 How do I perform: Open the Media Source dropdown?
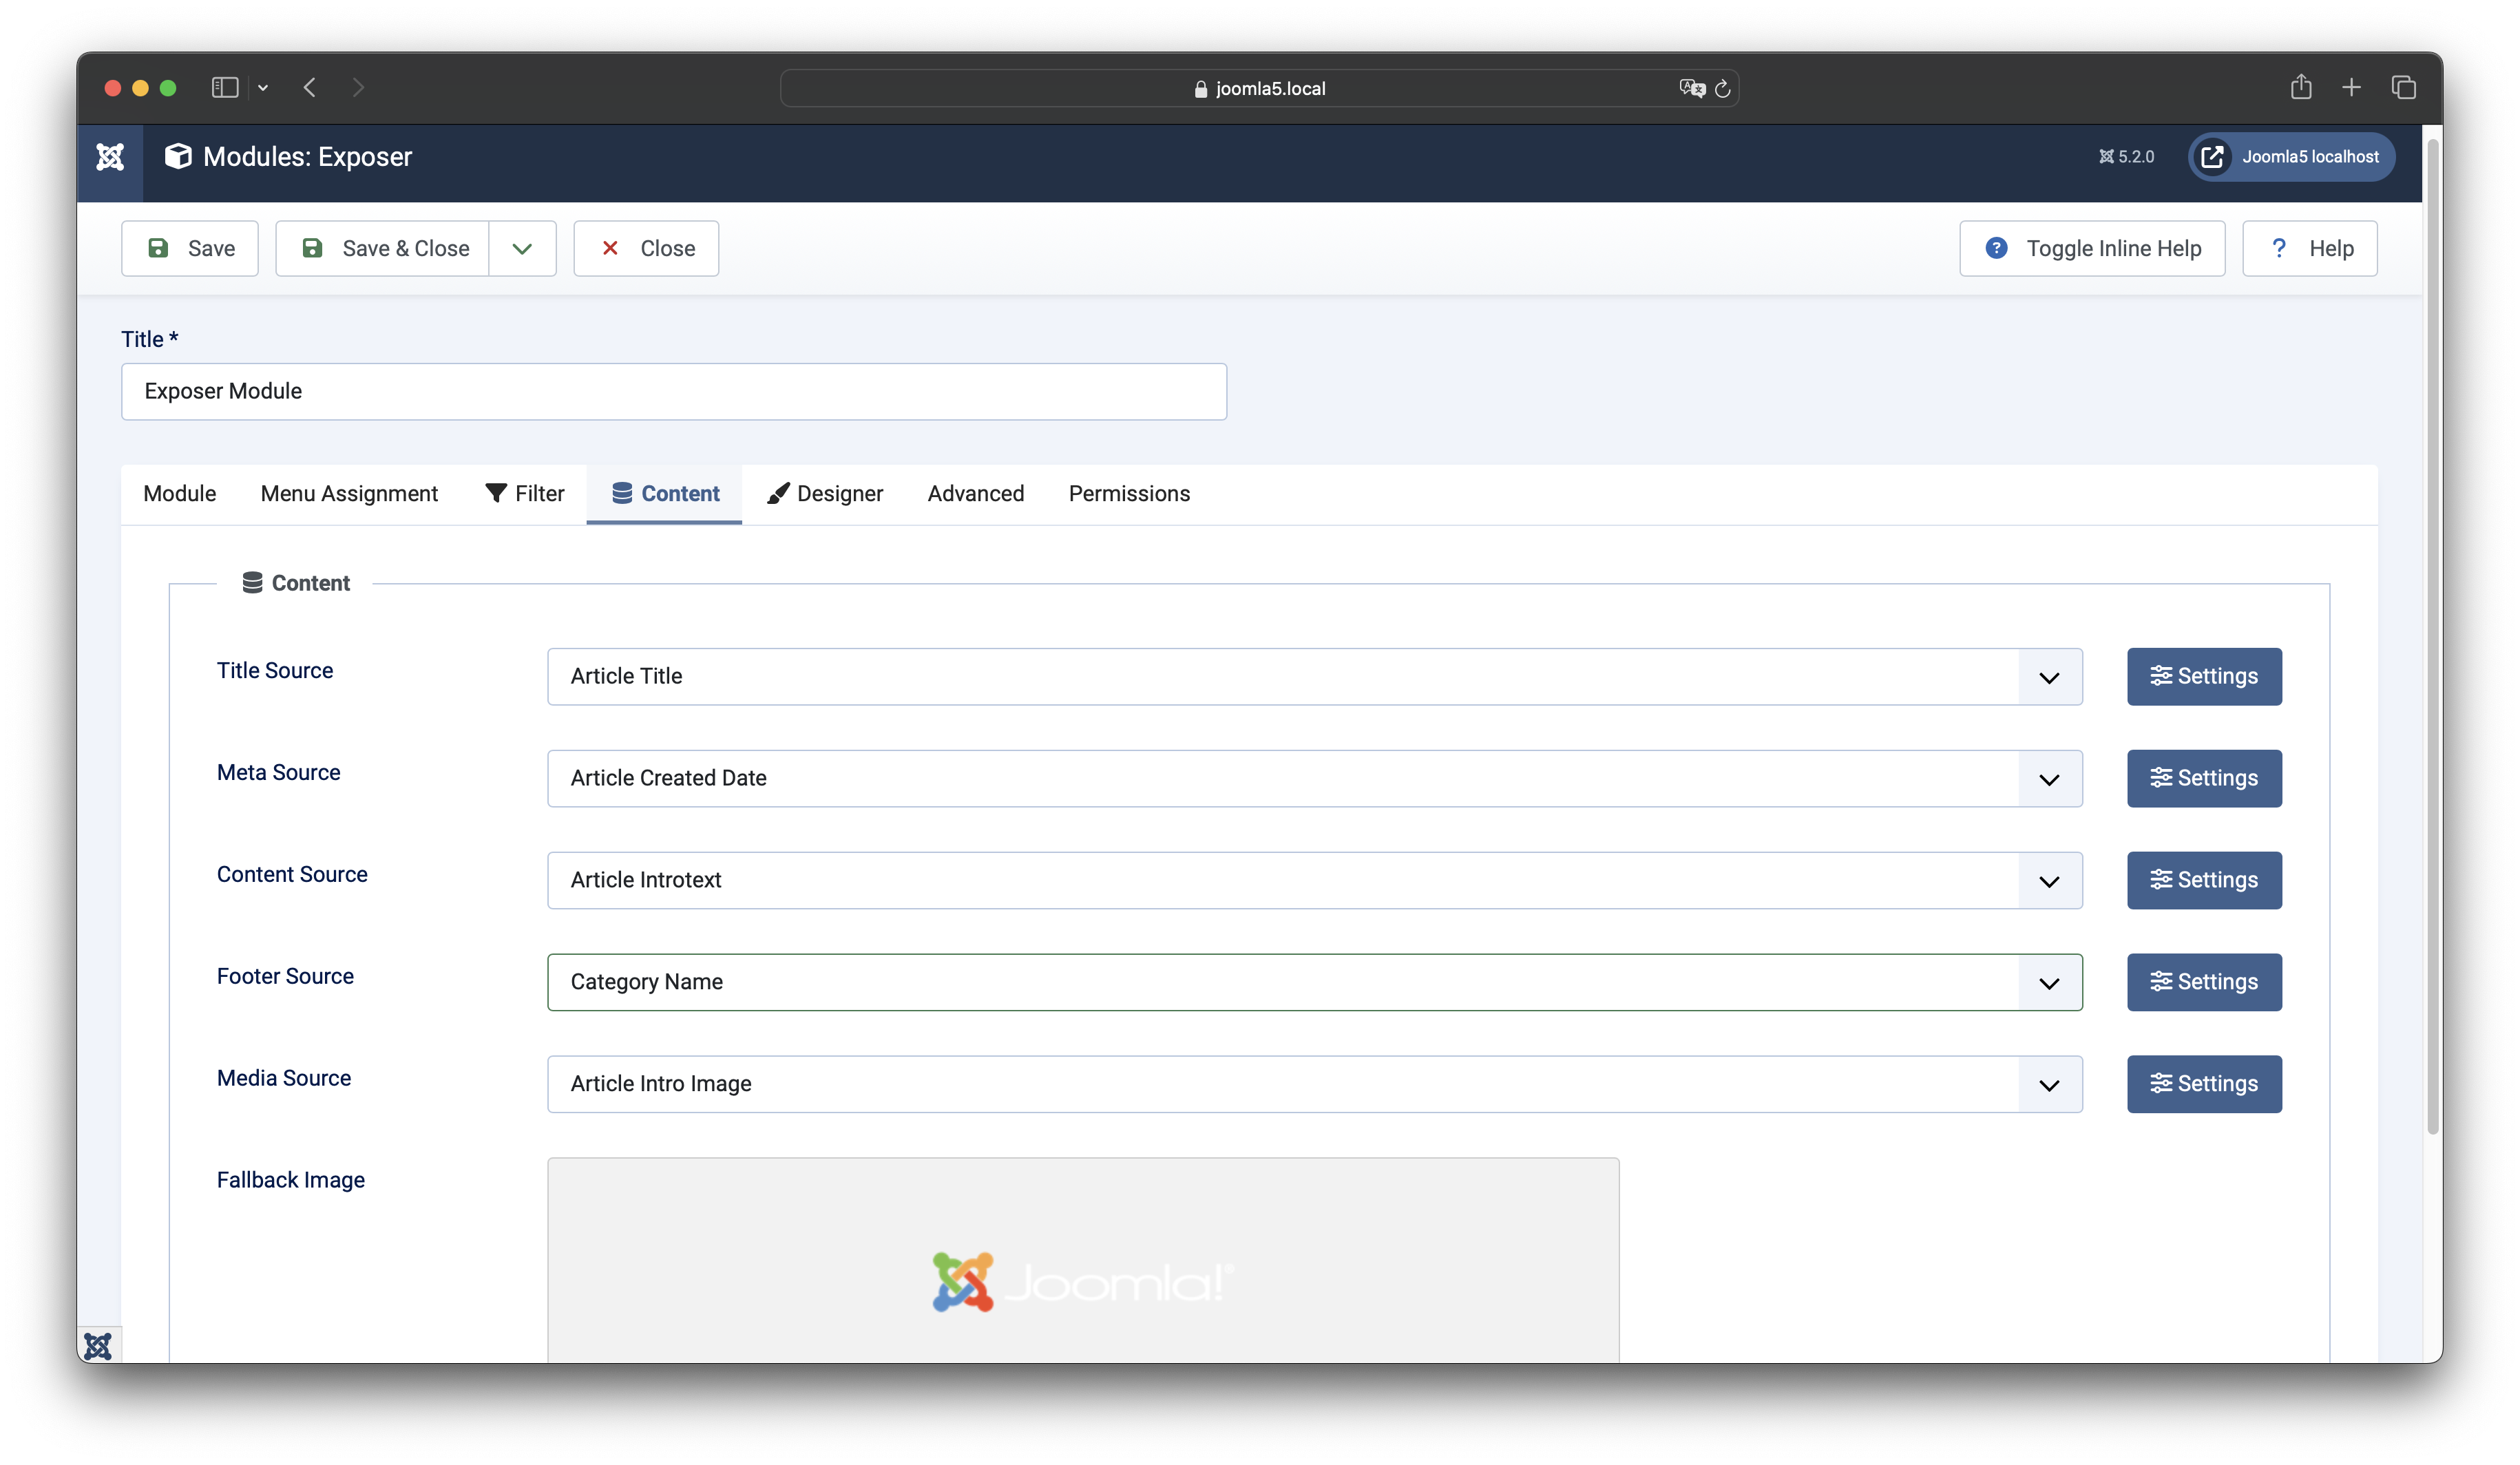(1315, 1084)
